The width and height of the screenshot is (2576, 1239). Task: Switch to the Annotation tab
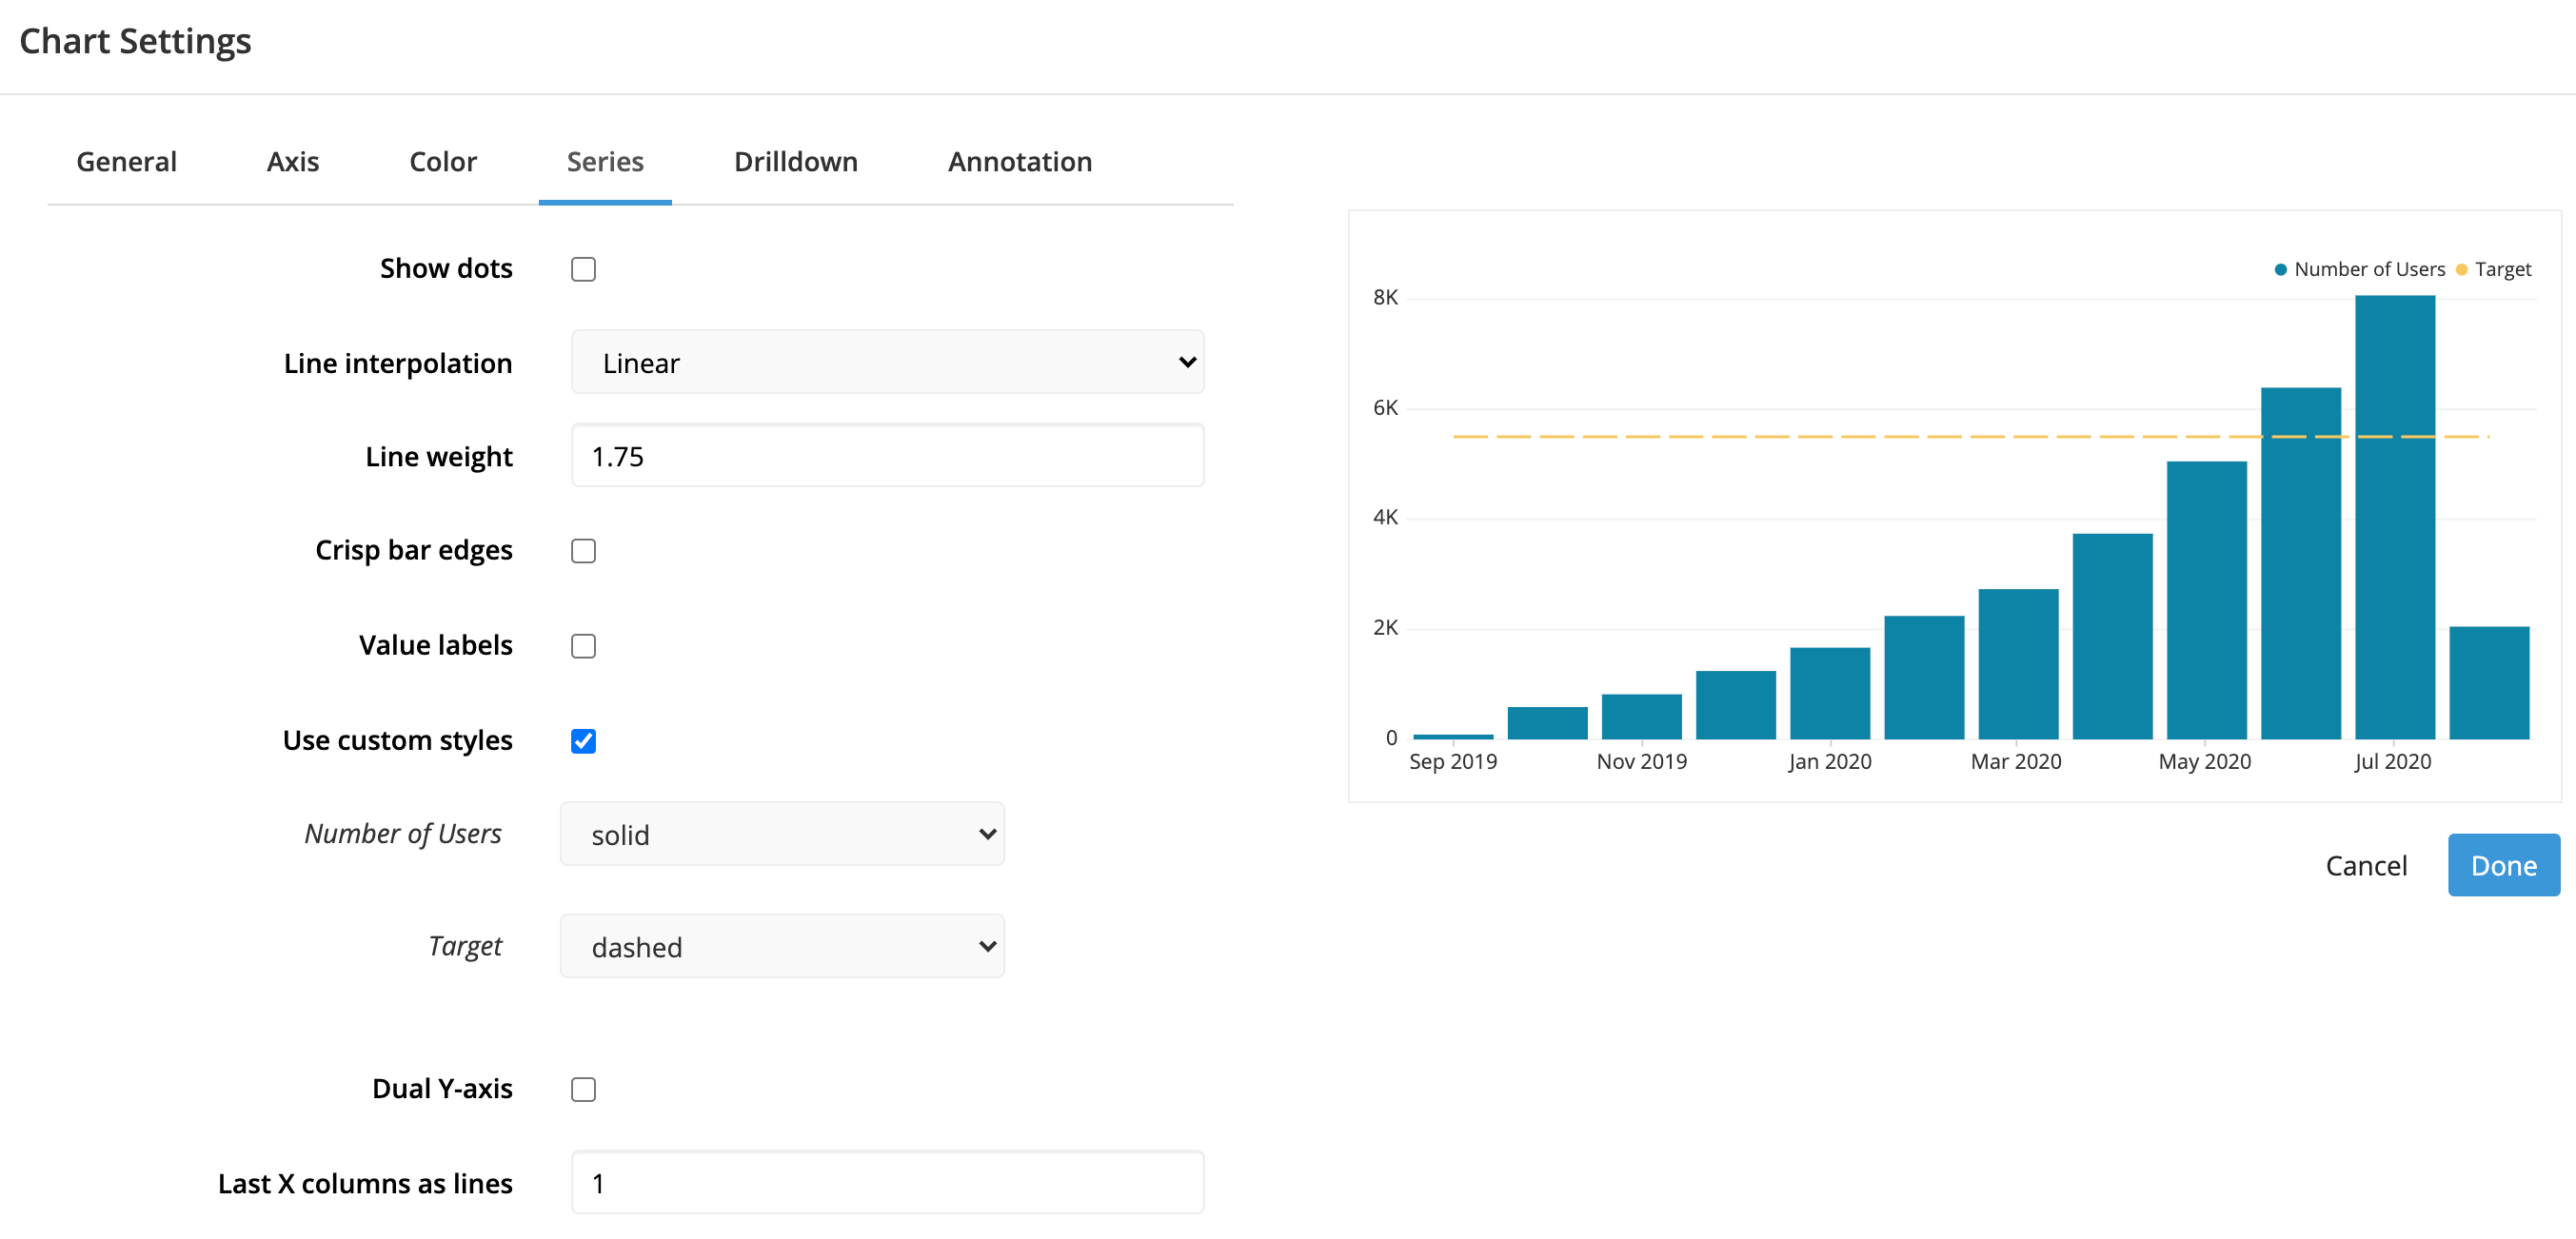[x=1020, y=161]
